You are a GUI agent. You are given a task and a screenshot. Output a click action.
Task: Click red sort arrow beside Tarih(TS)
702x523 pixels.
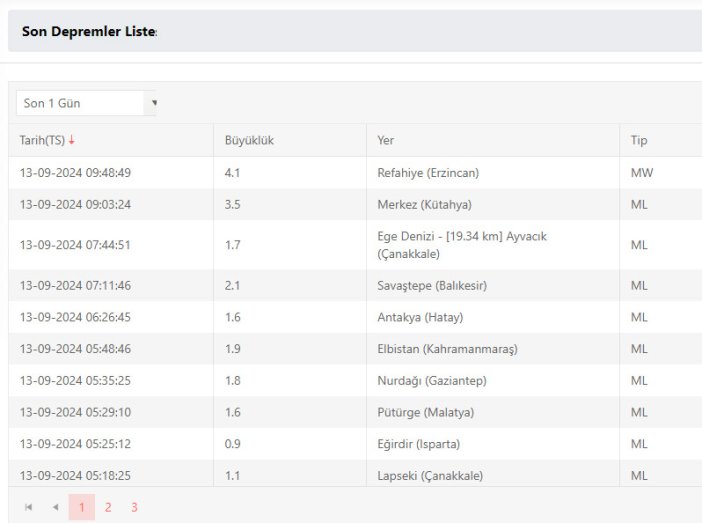tap(72, 140)
